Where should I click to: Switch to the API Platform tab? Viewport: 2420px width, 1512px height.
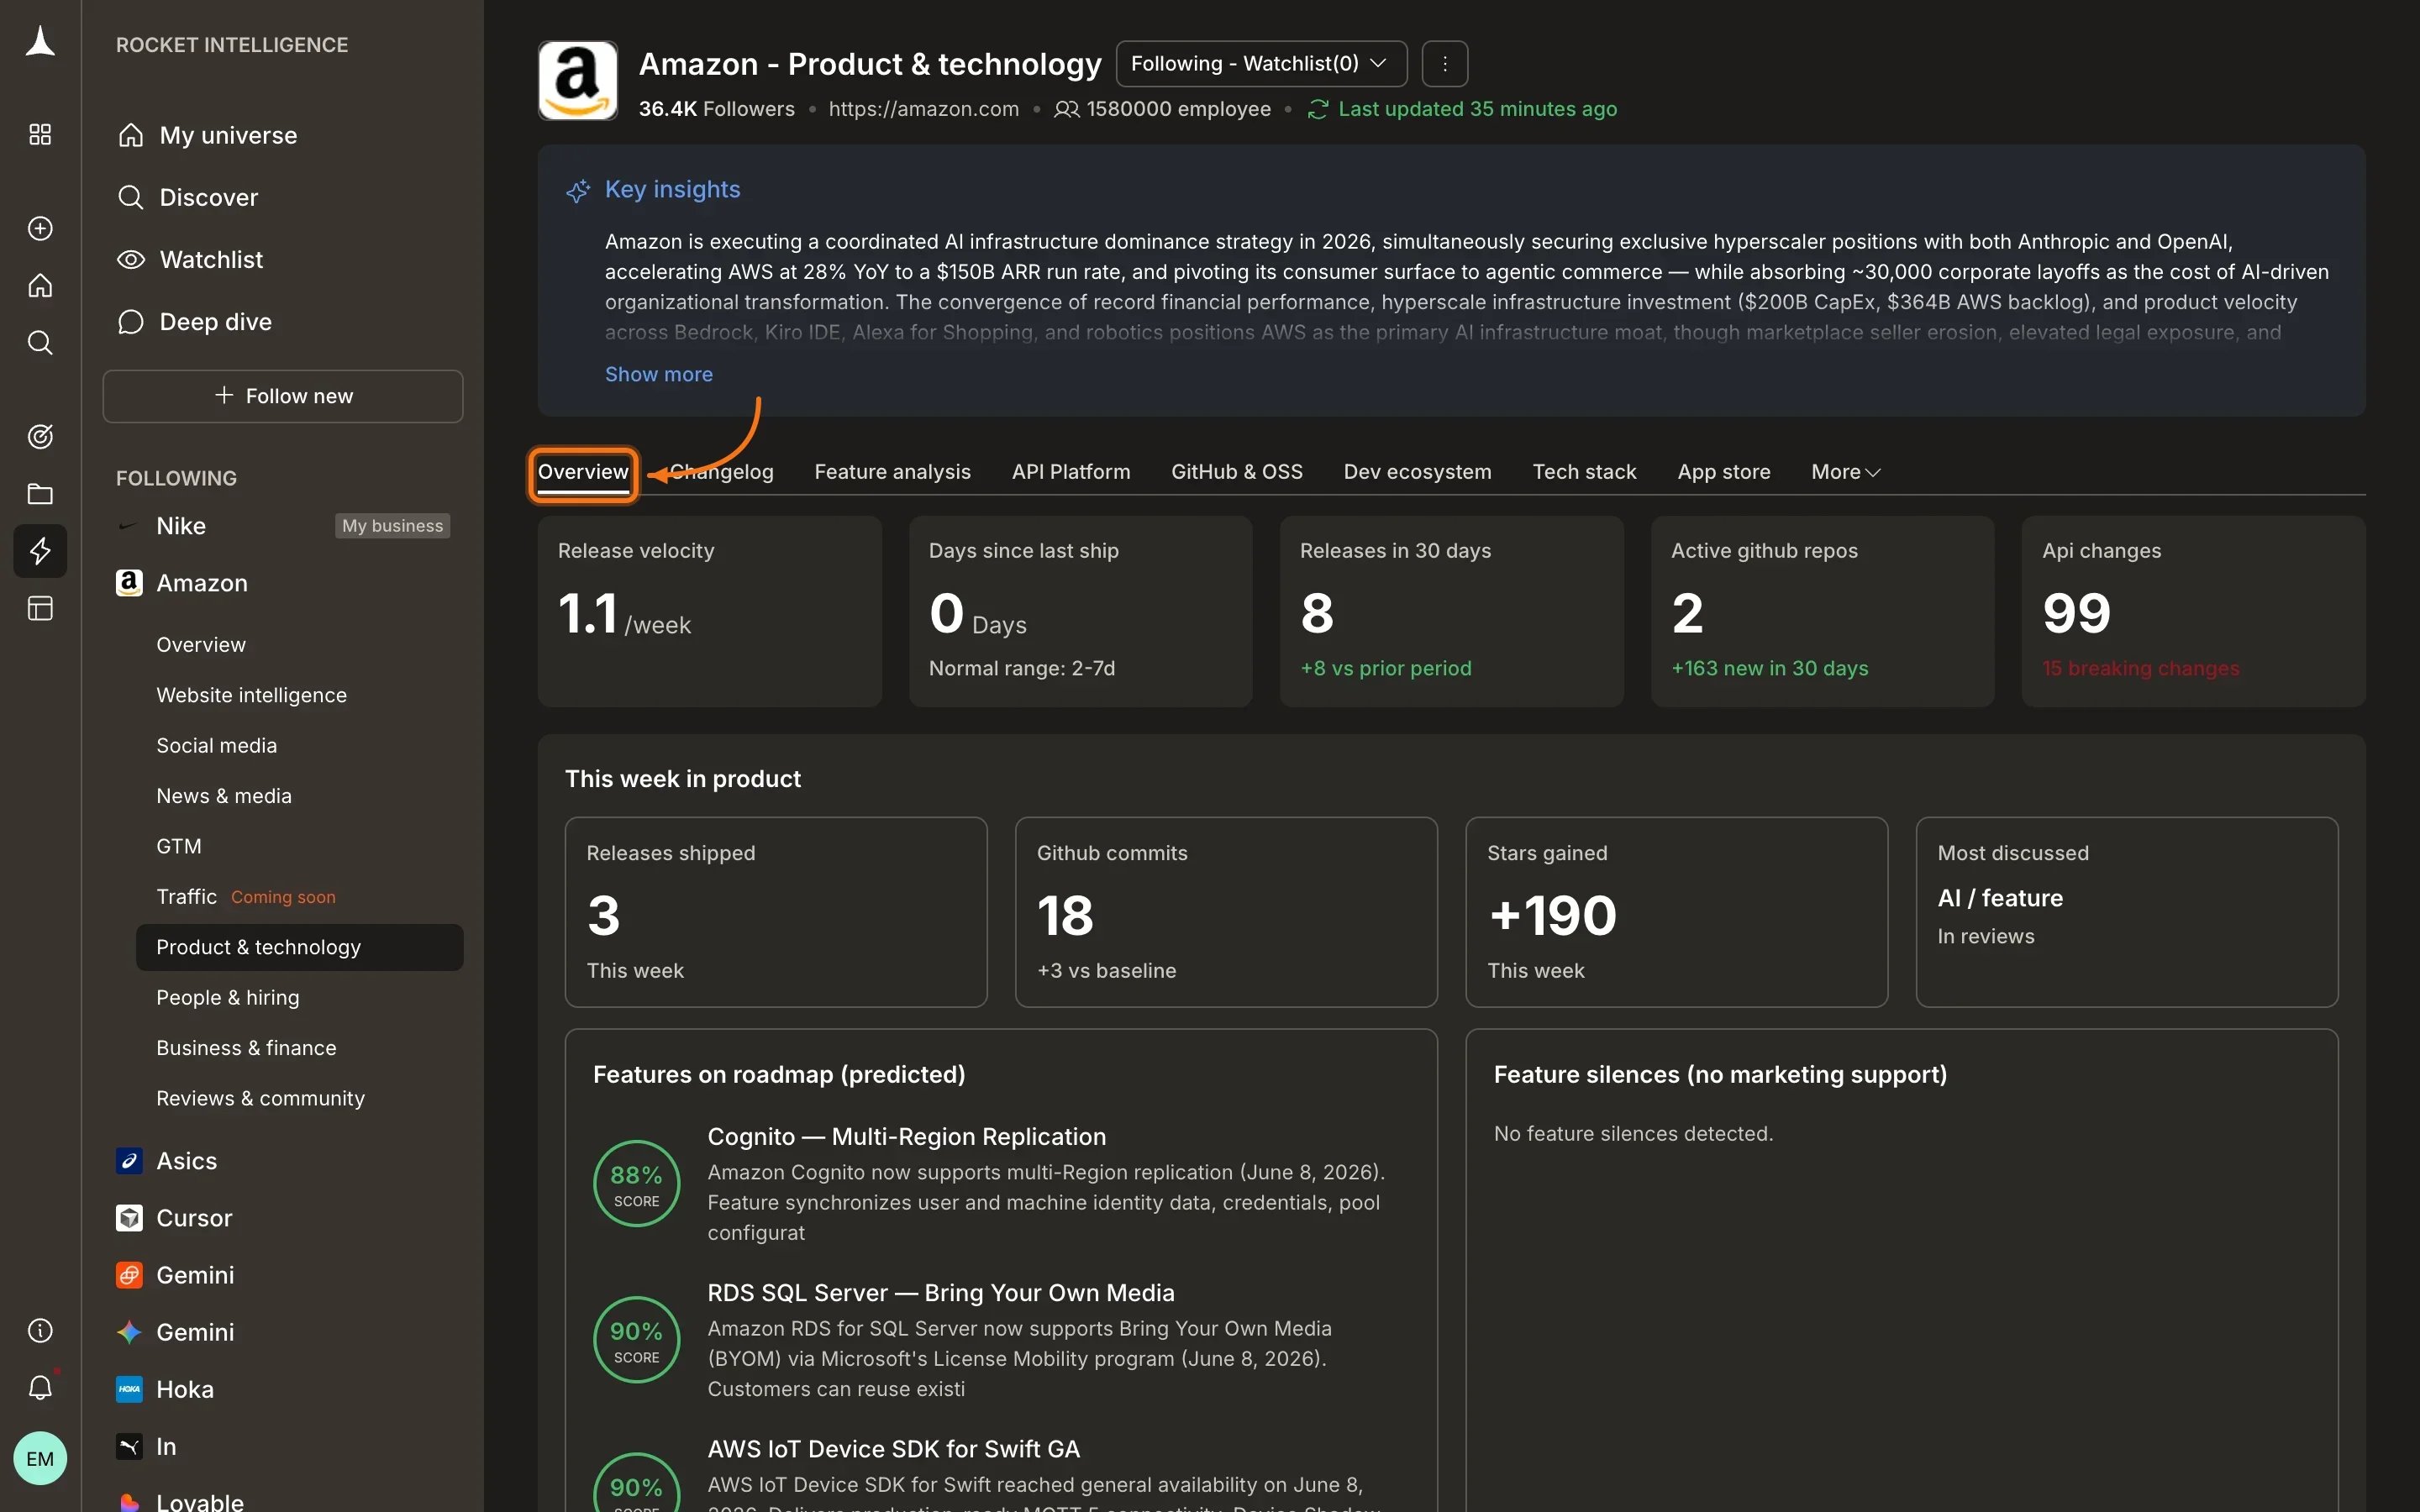(x=1071, y=472)
